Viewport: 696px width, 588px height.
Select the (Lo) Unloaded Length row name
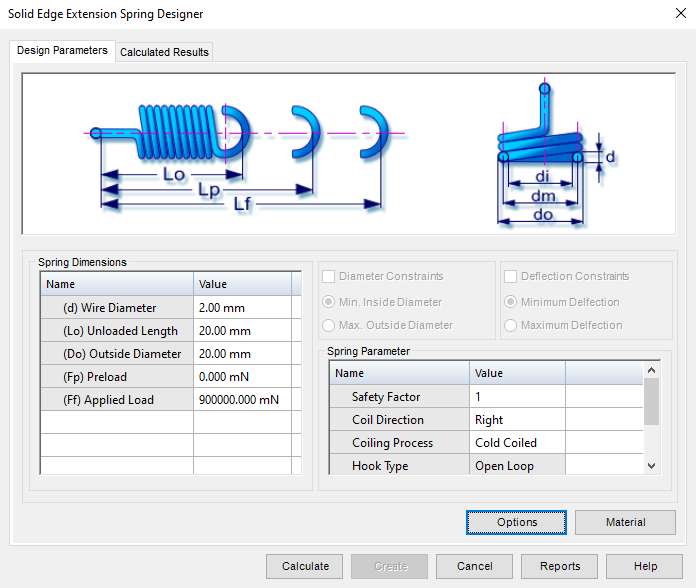[x=117, y=330]
